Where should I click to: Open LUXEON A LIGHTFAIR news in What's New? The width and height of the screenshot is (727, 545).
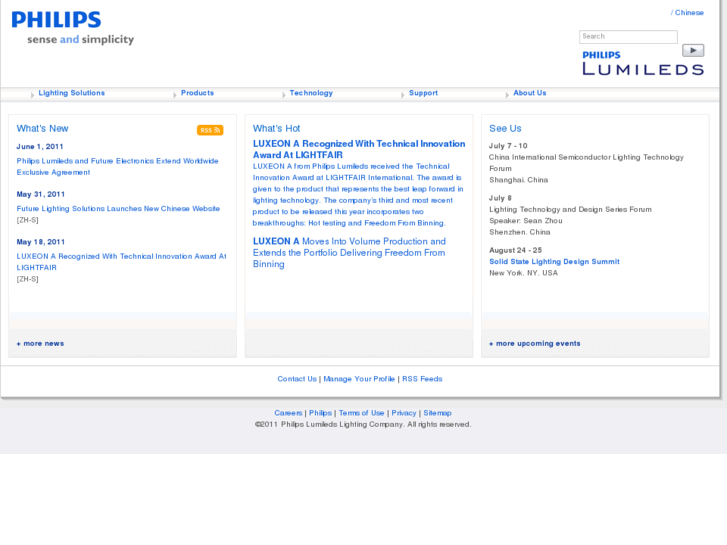coord(121,262)
